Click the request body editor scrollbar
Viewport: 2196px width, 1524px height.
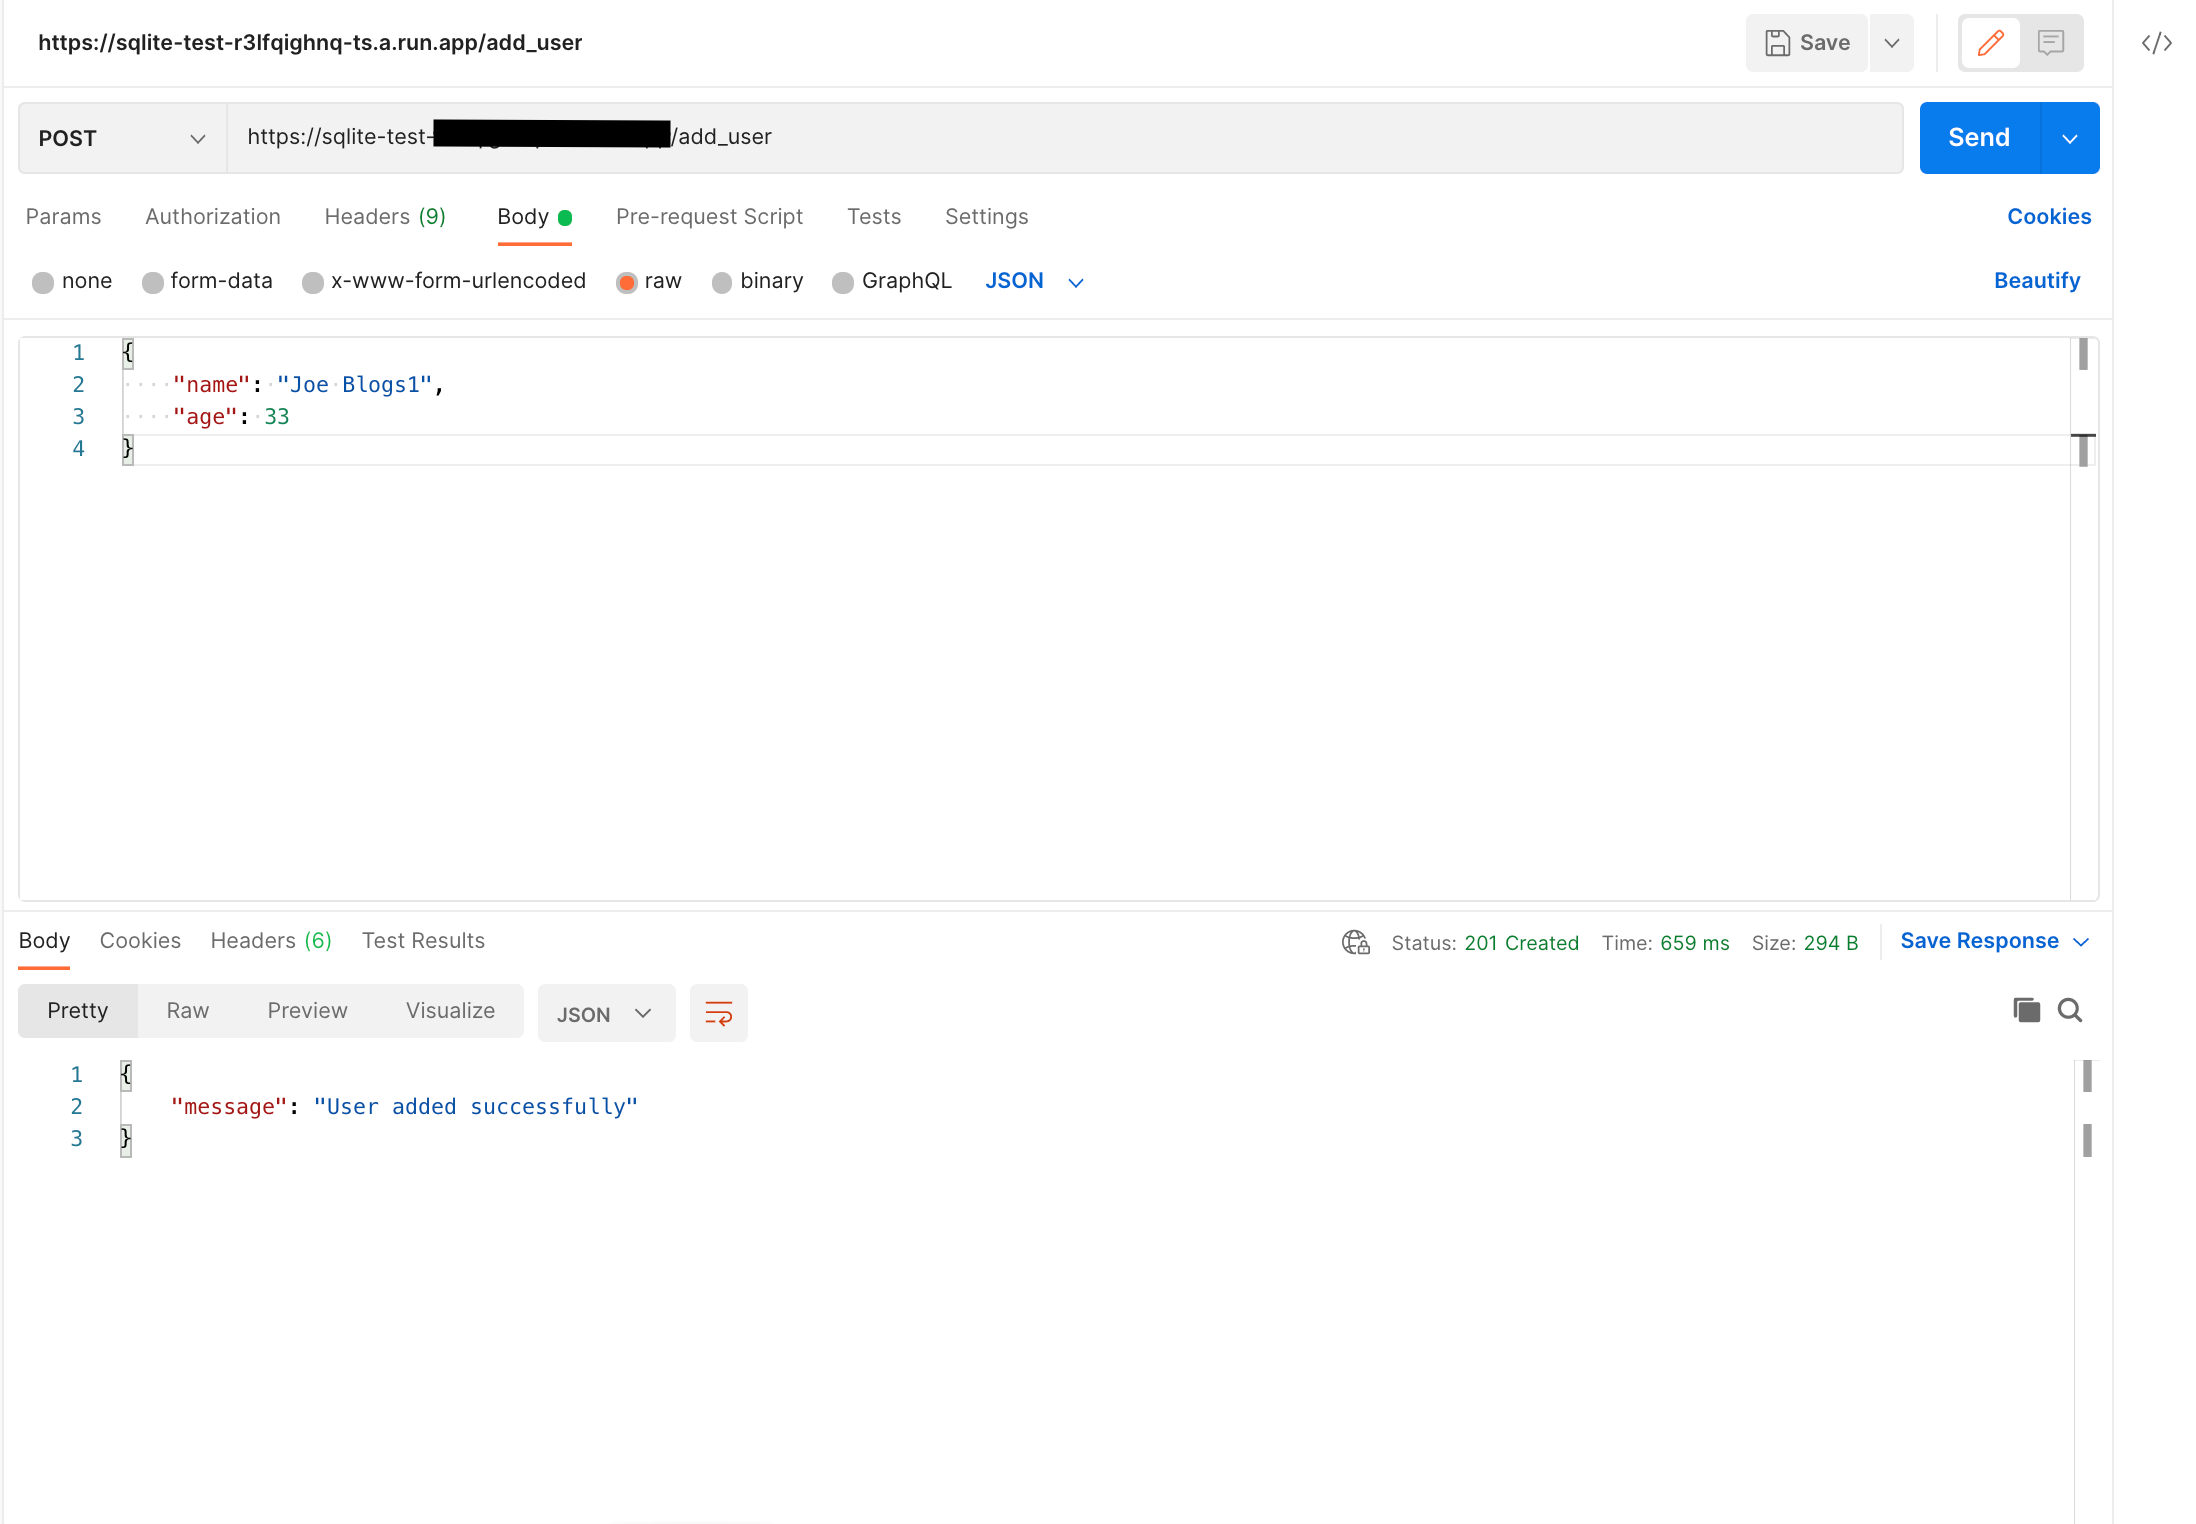pos(2084,618)
